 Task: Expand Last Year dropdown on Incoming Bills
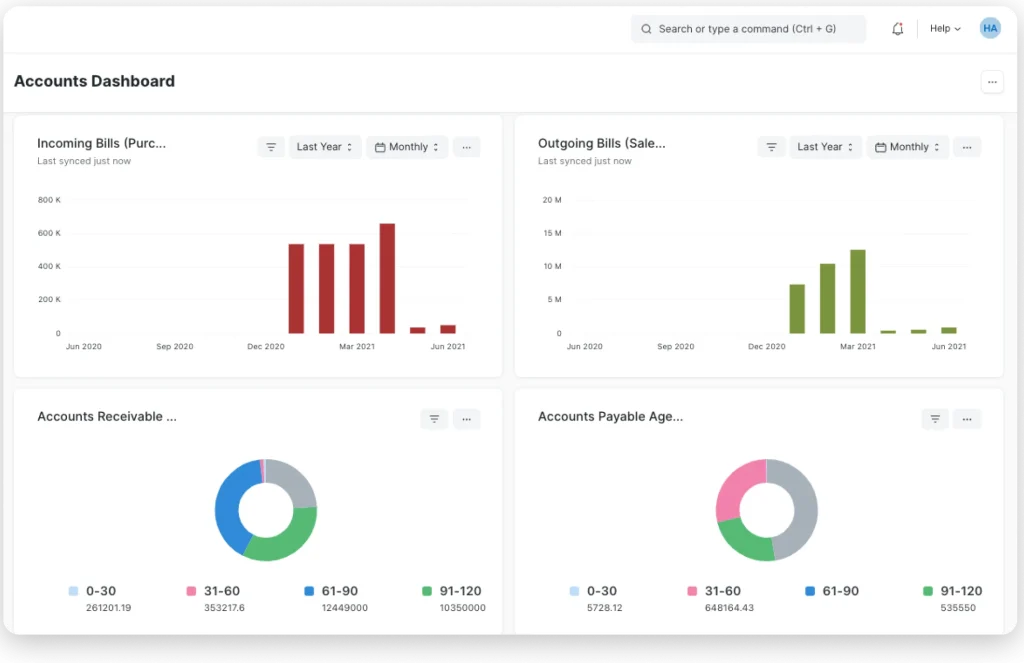tap(325, 147)
